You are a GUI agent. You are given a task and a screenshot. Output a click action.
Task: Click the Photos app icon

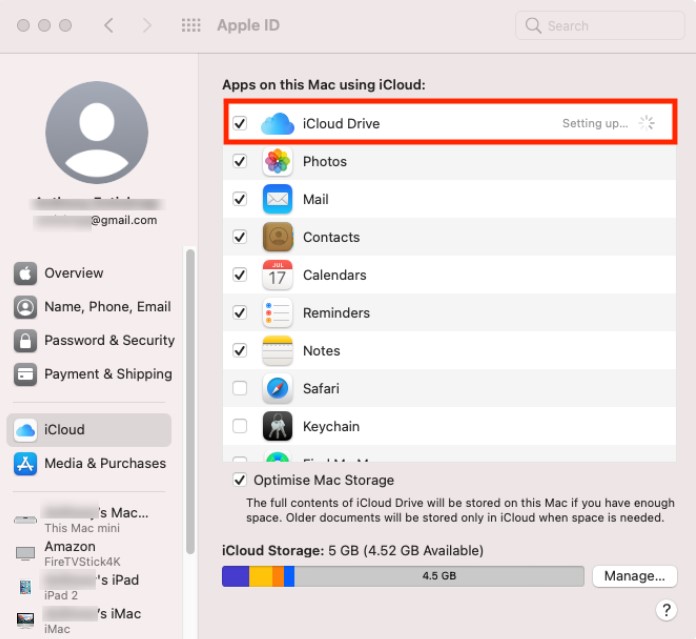[277, 161]
